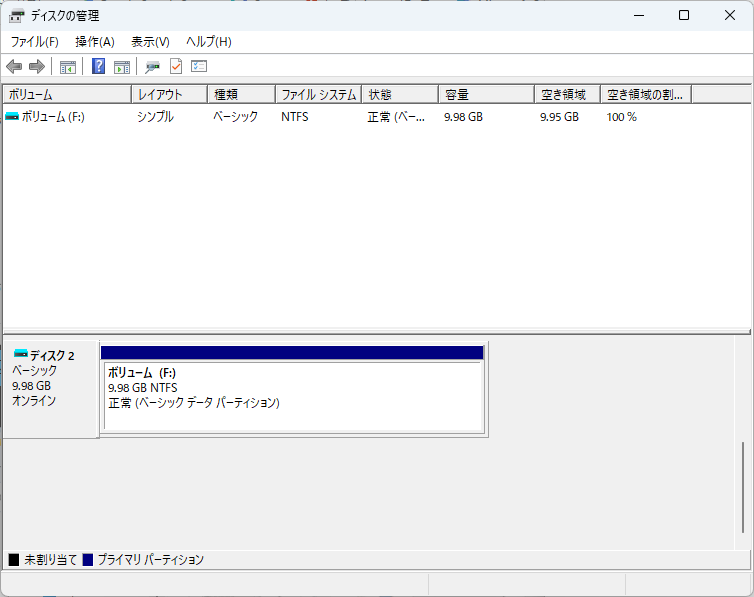Image resolution: width=754 pixels, height=597 pixels.
Task: Click the ベーシック type cell in list
Action: coord(236,117)
